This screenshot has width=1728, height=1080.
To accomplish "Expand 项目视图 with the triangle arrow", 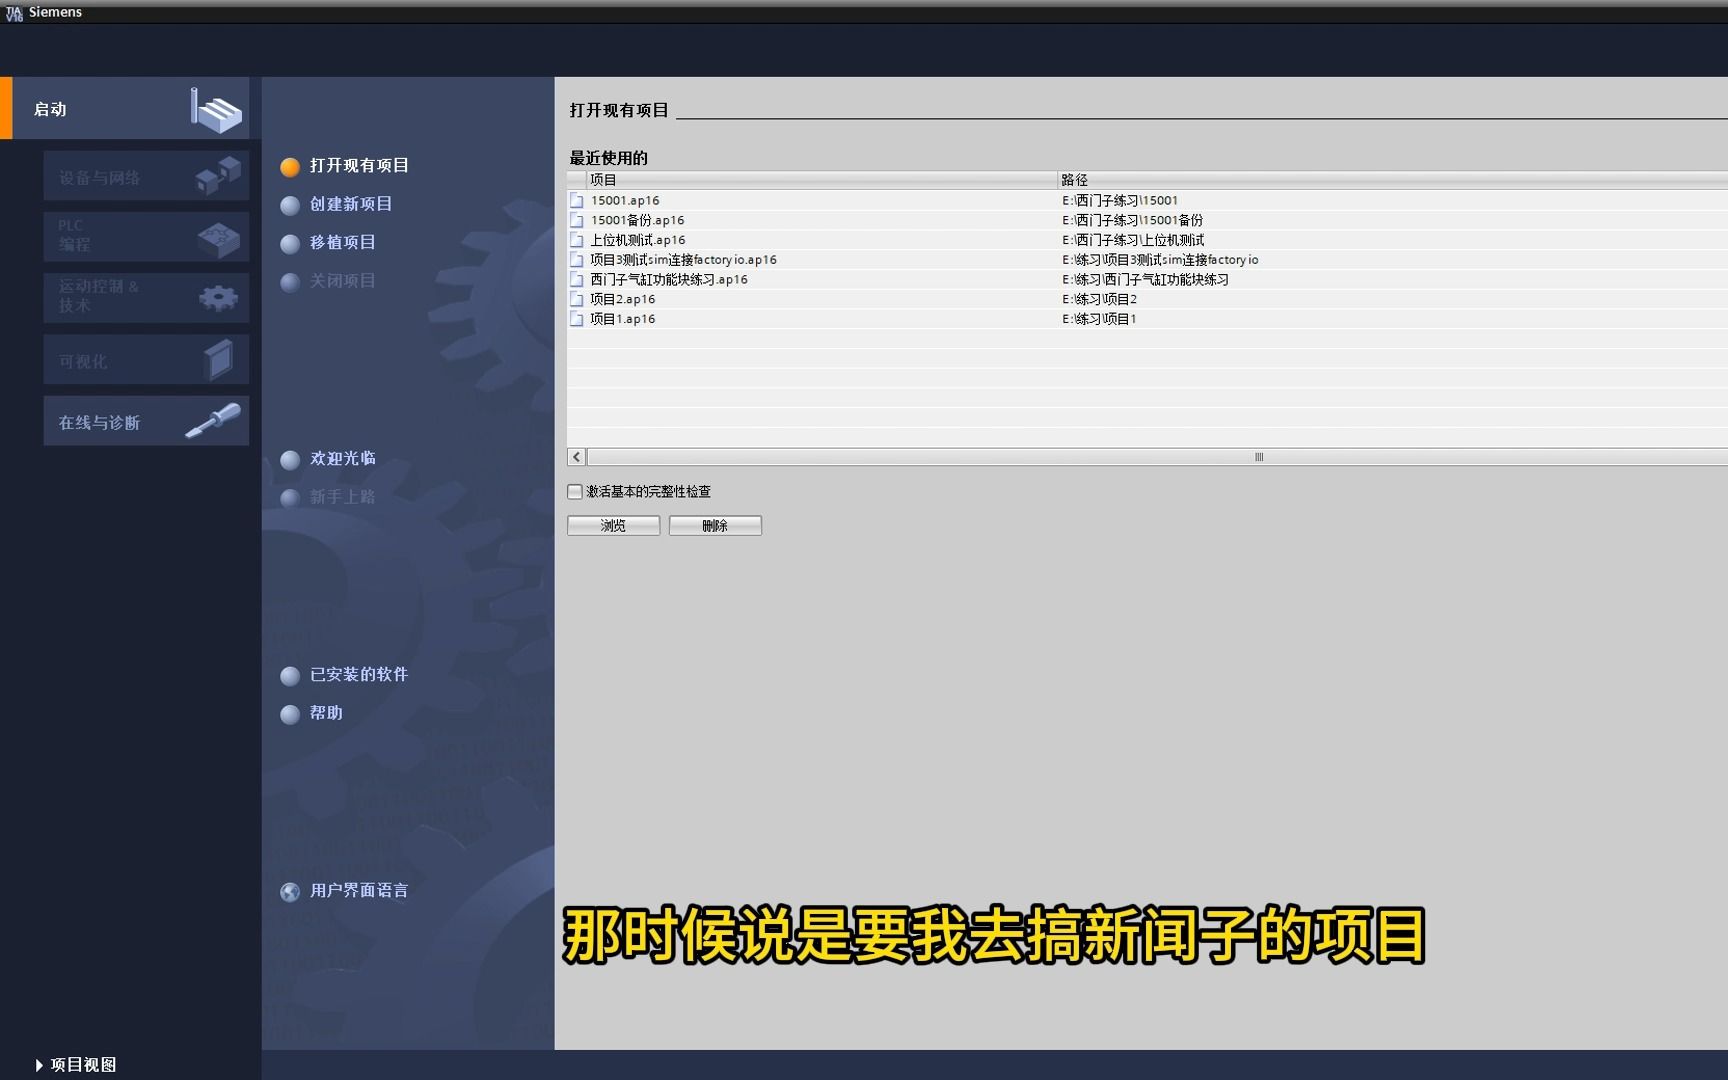I will [x=39, y=1065].
